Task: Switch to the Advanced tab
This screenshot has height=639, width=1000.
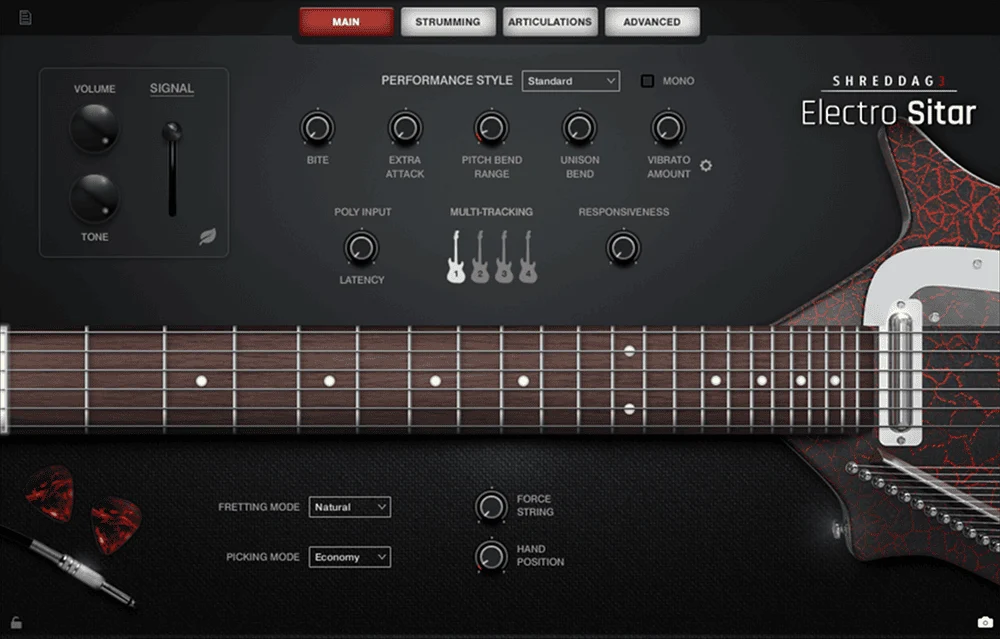Action: point(652,22)
